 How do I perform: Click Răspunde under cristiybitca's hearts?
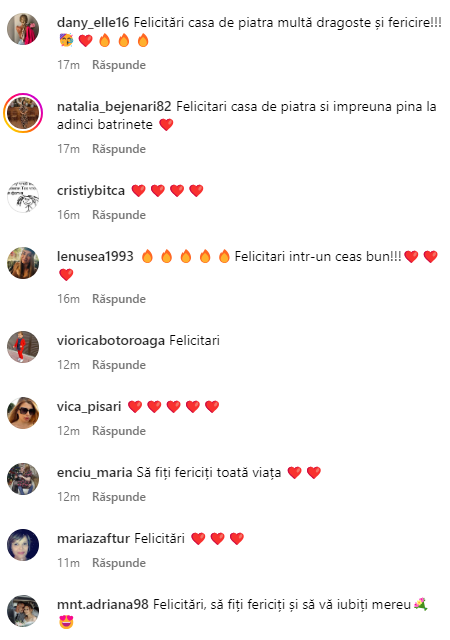[x=119, y=215]
